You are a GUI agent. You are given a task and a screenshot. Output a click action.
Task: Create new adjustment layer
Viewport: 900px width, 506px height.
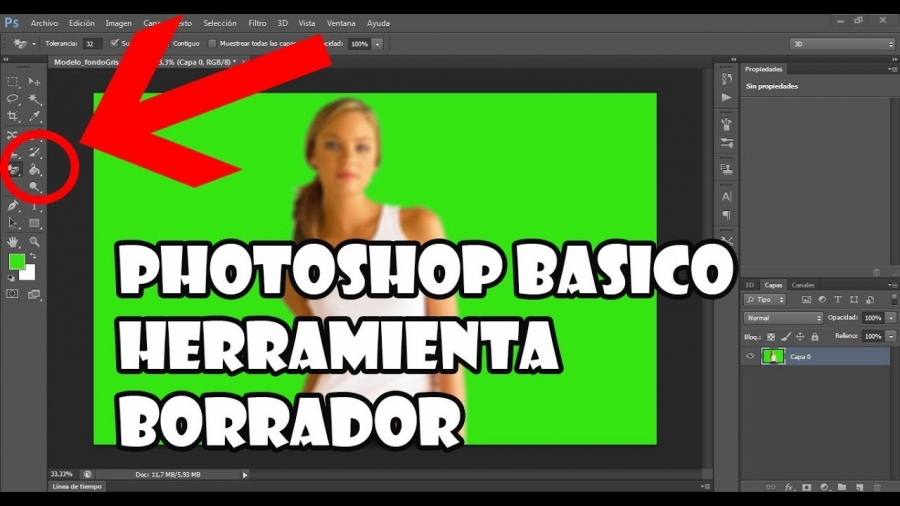point(824,487)
